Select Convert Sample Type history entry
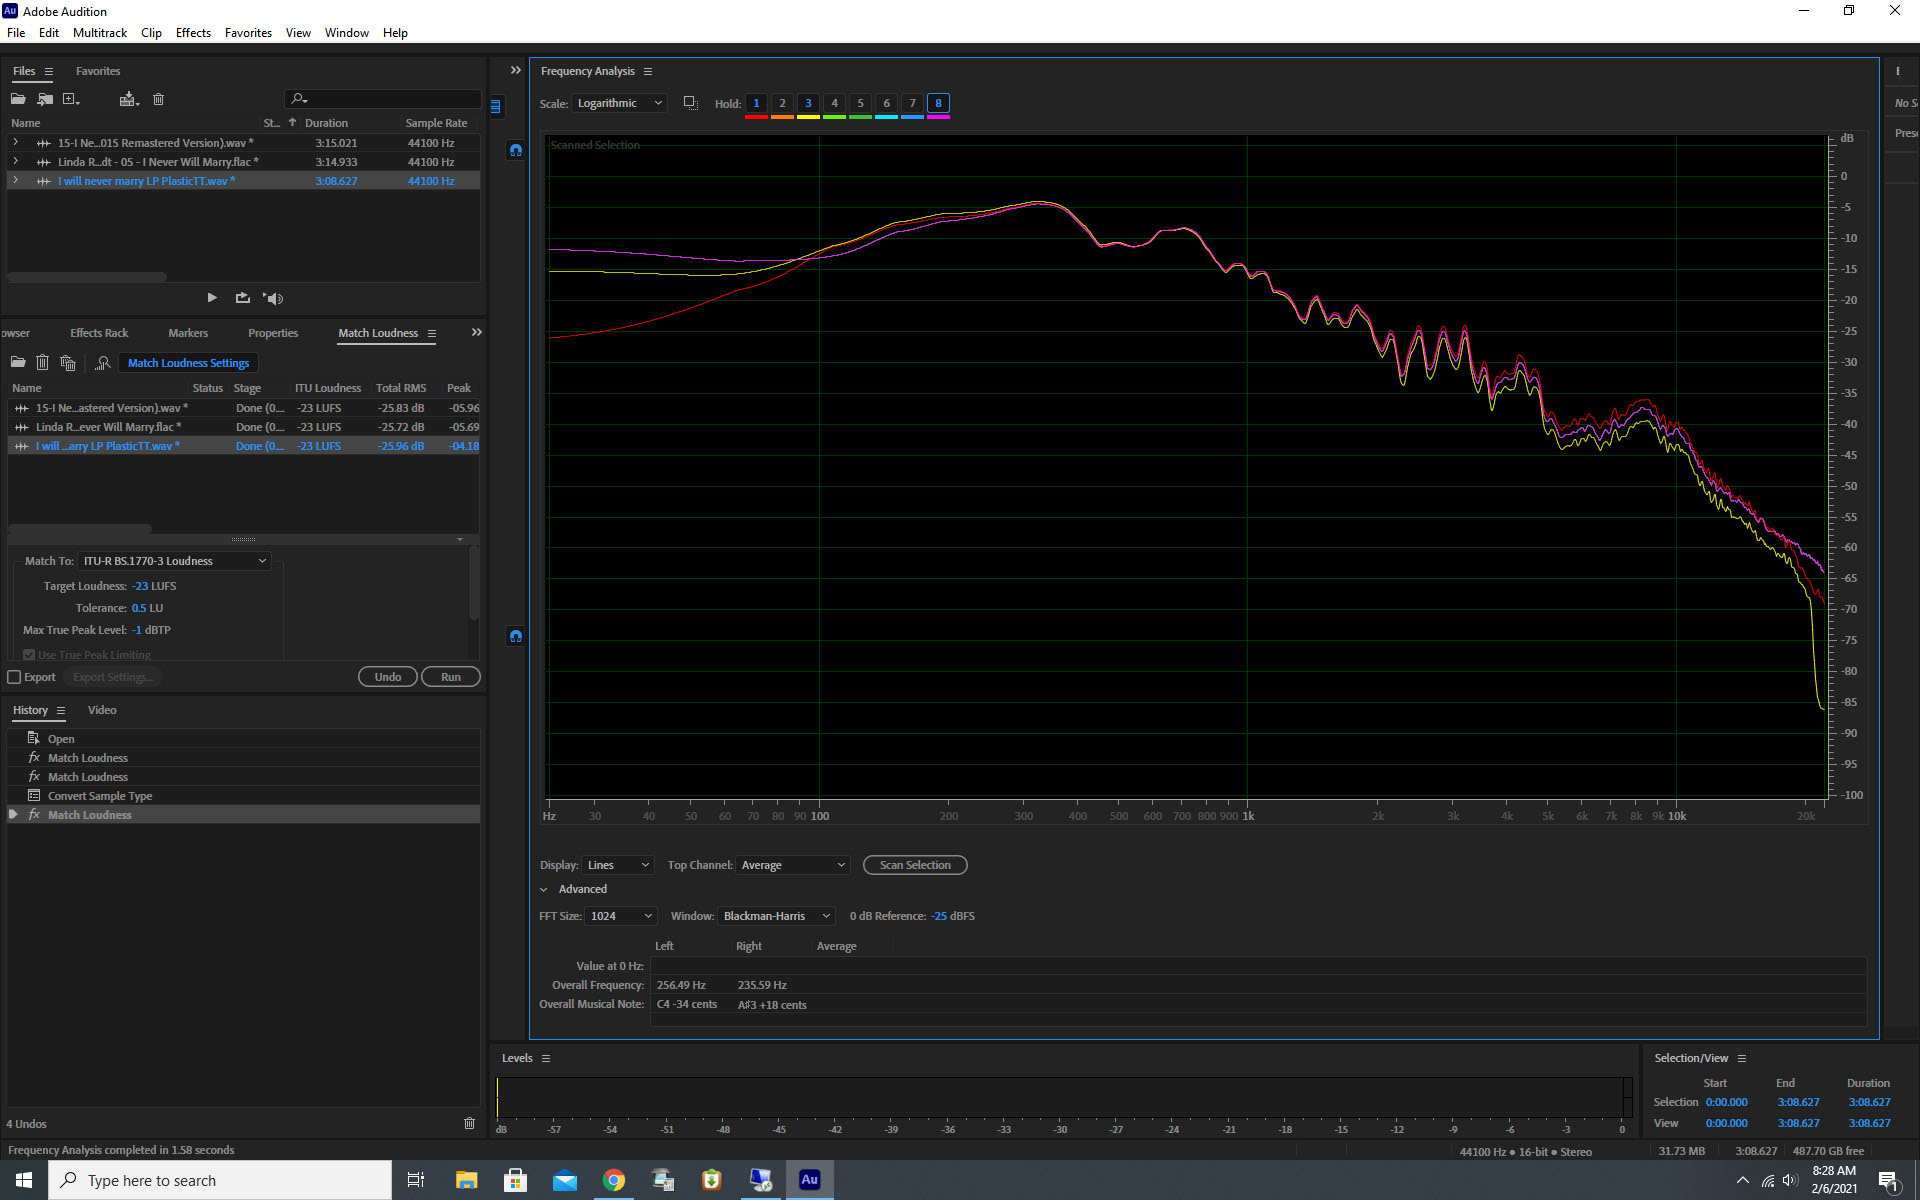The width and height of the screenshot is (1920, 1200). tap(243, 796)
